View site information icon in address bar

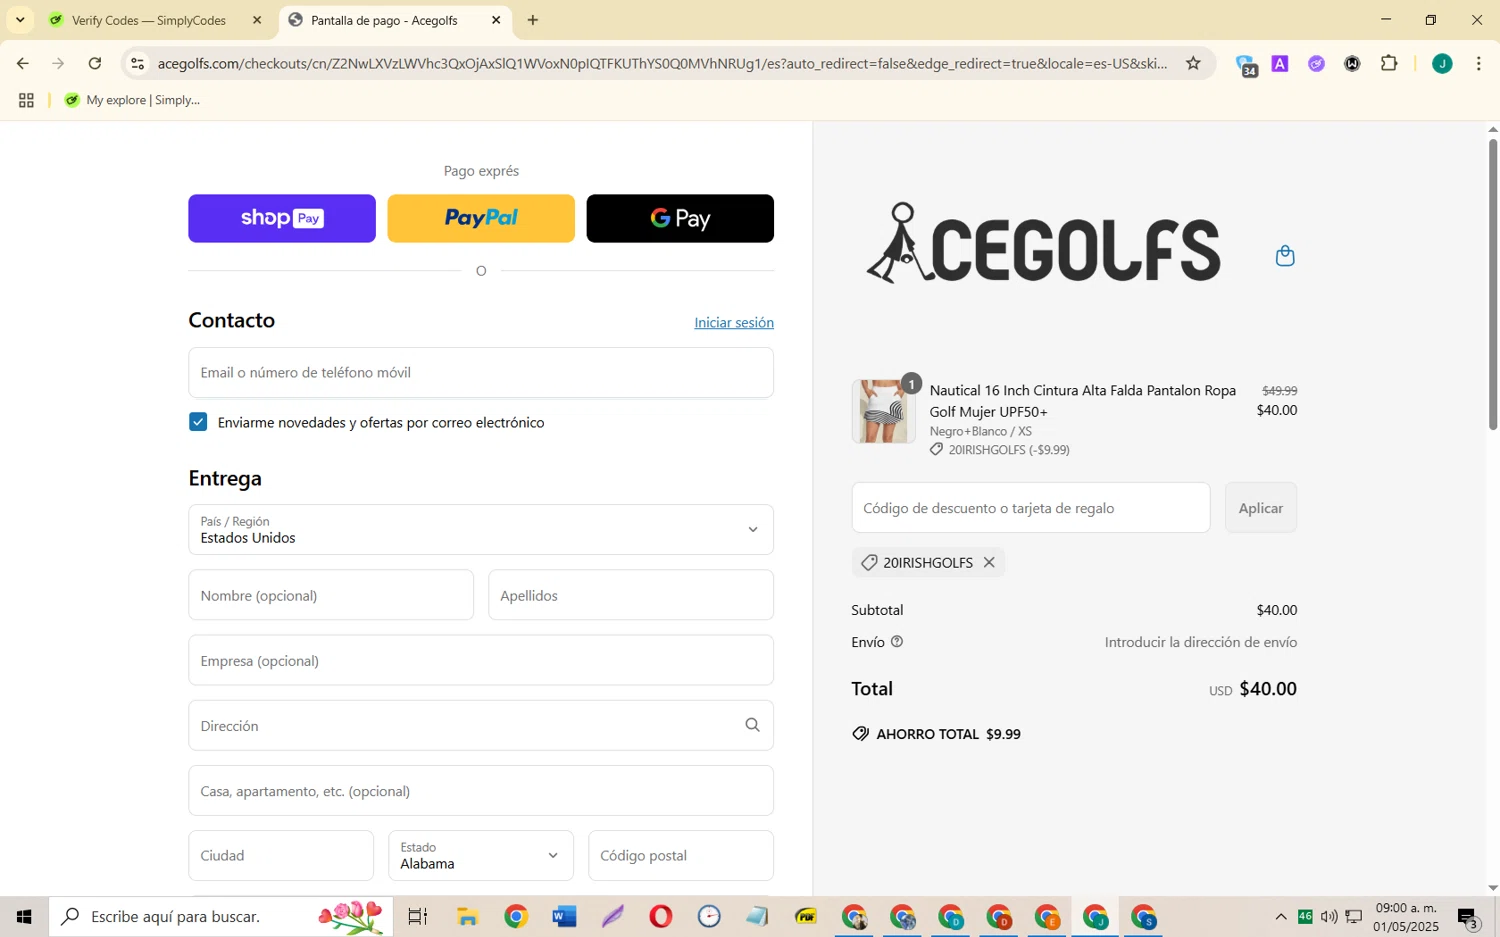pos(138,64)
